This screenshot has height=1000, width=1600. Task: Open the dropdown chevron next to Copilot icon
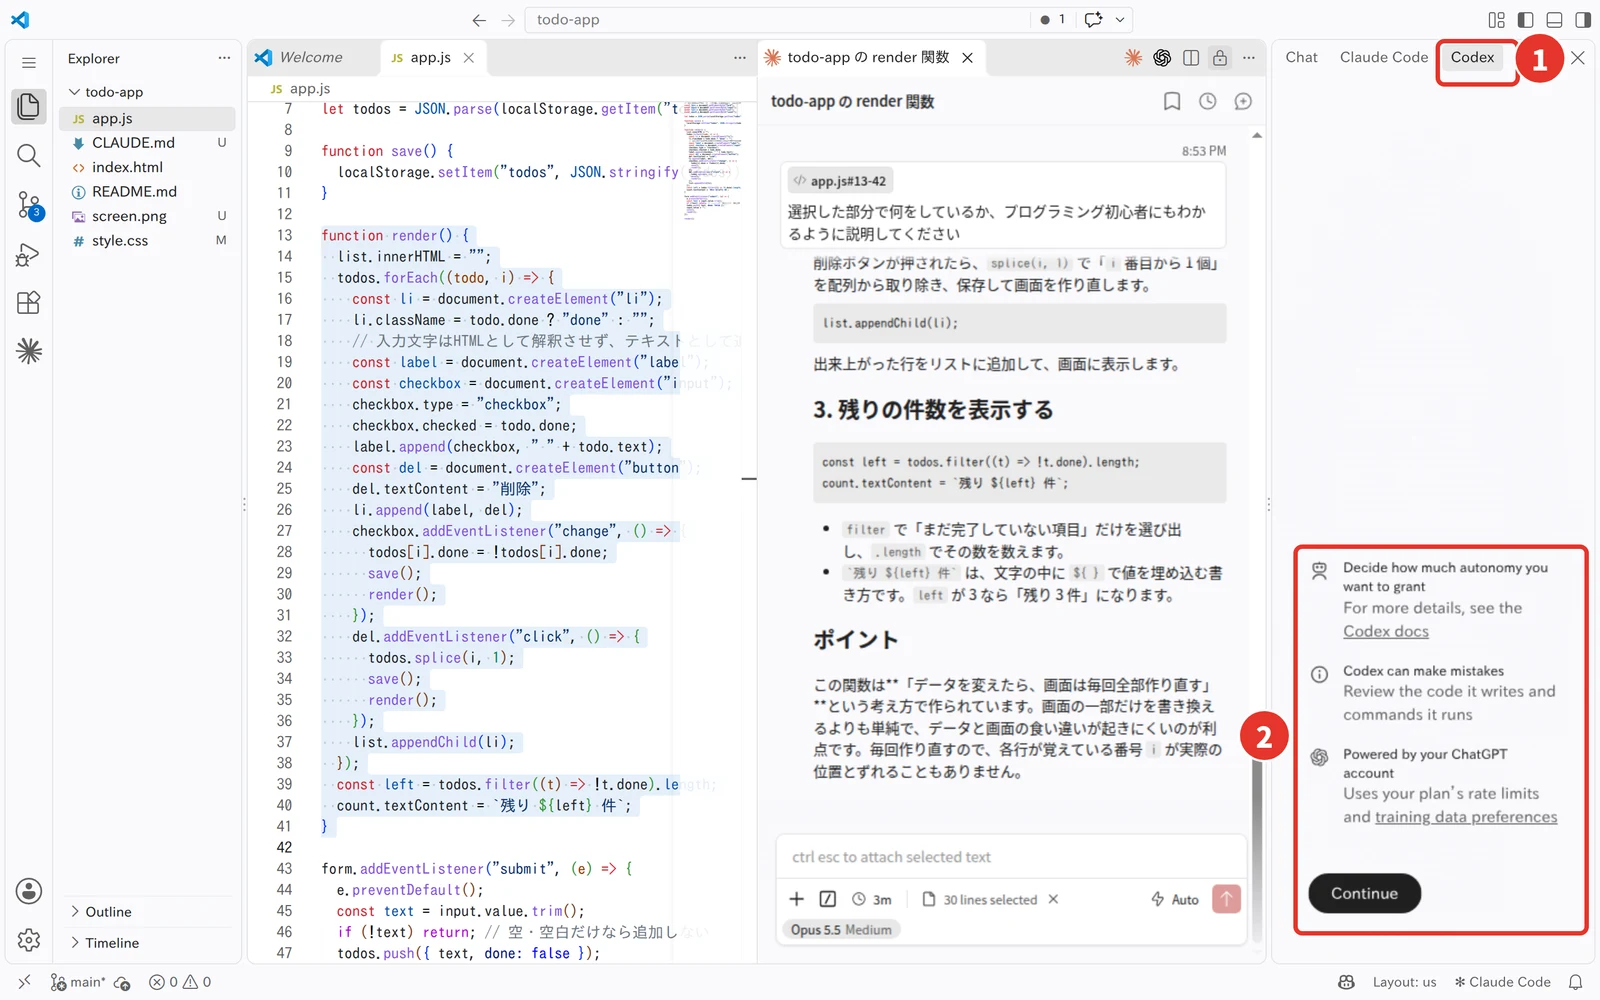tap(1120, 20)
